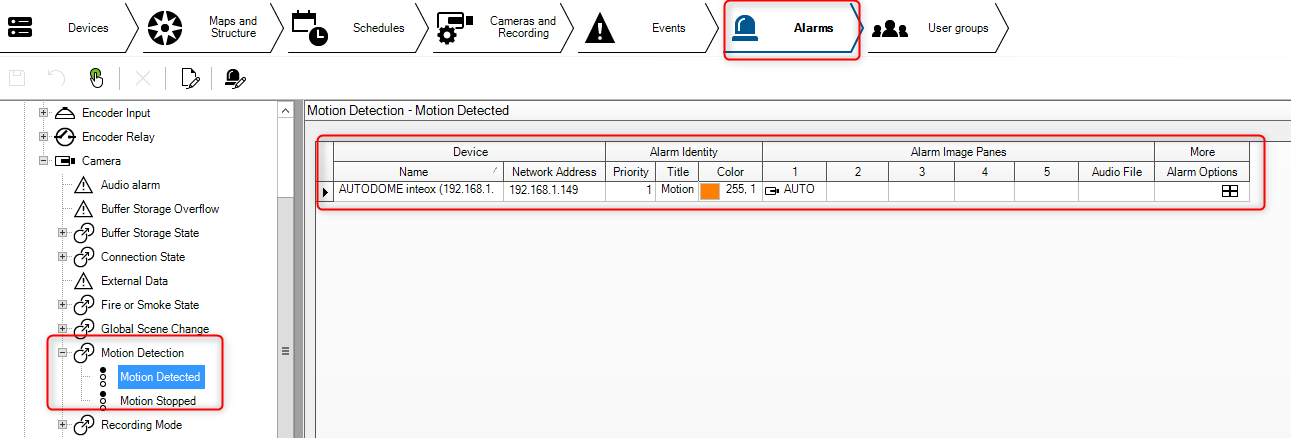1291x438 pixels.
Task: Collapse the Motion Detection node
Action: (62, 353)
